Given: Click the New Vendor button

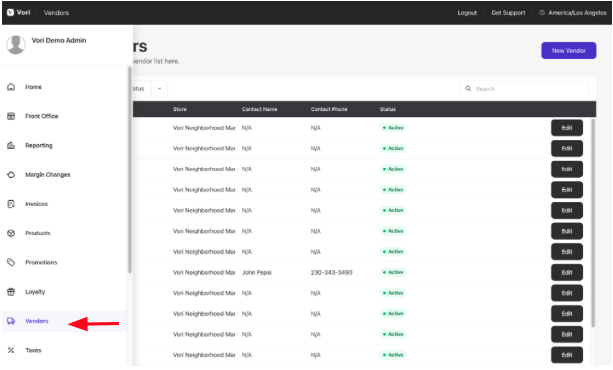Looking at the screenshot, I should [x=568, y=50].
